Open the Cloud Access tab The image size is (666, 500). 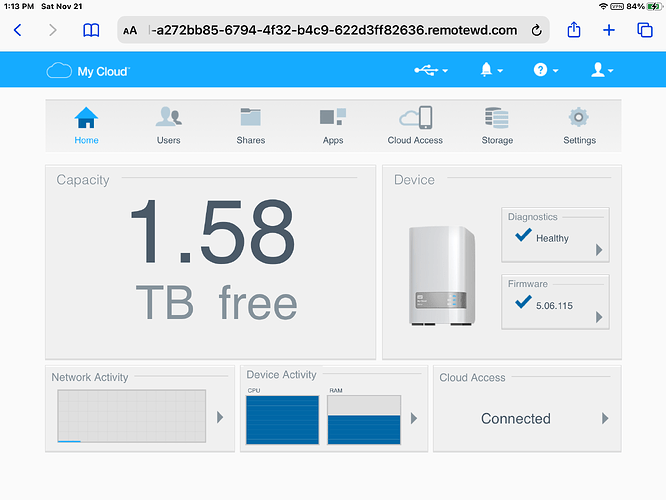(415, 125)
